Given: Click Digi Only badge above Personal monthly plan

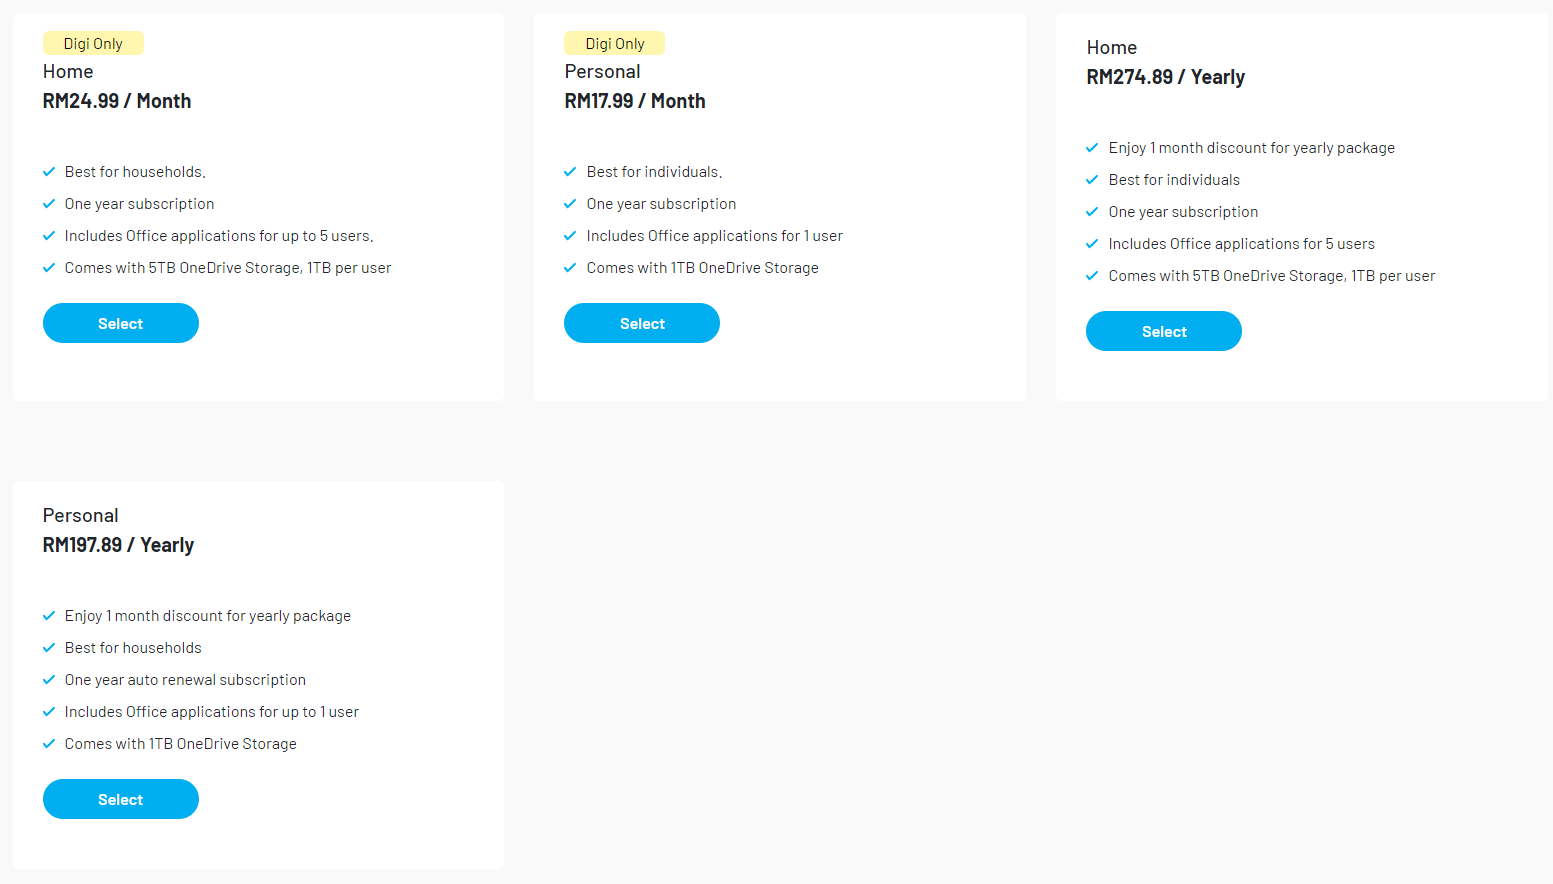Looking at the screenshot, I should tap(614, 43).
